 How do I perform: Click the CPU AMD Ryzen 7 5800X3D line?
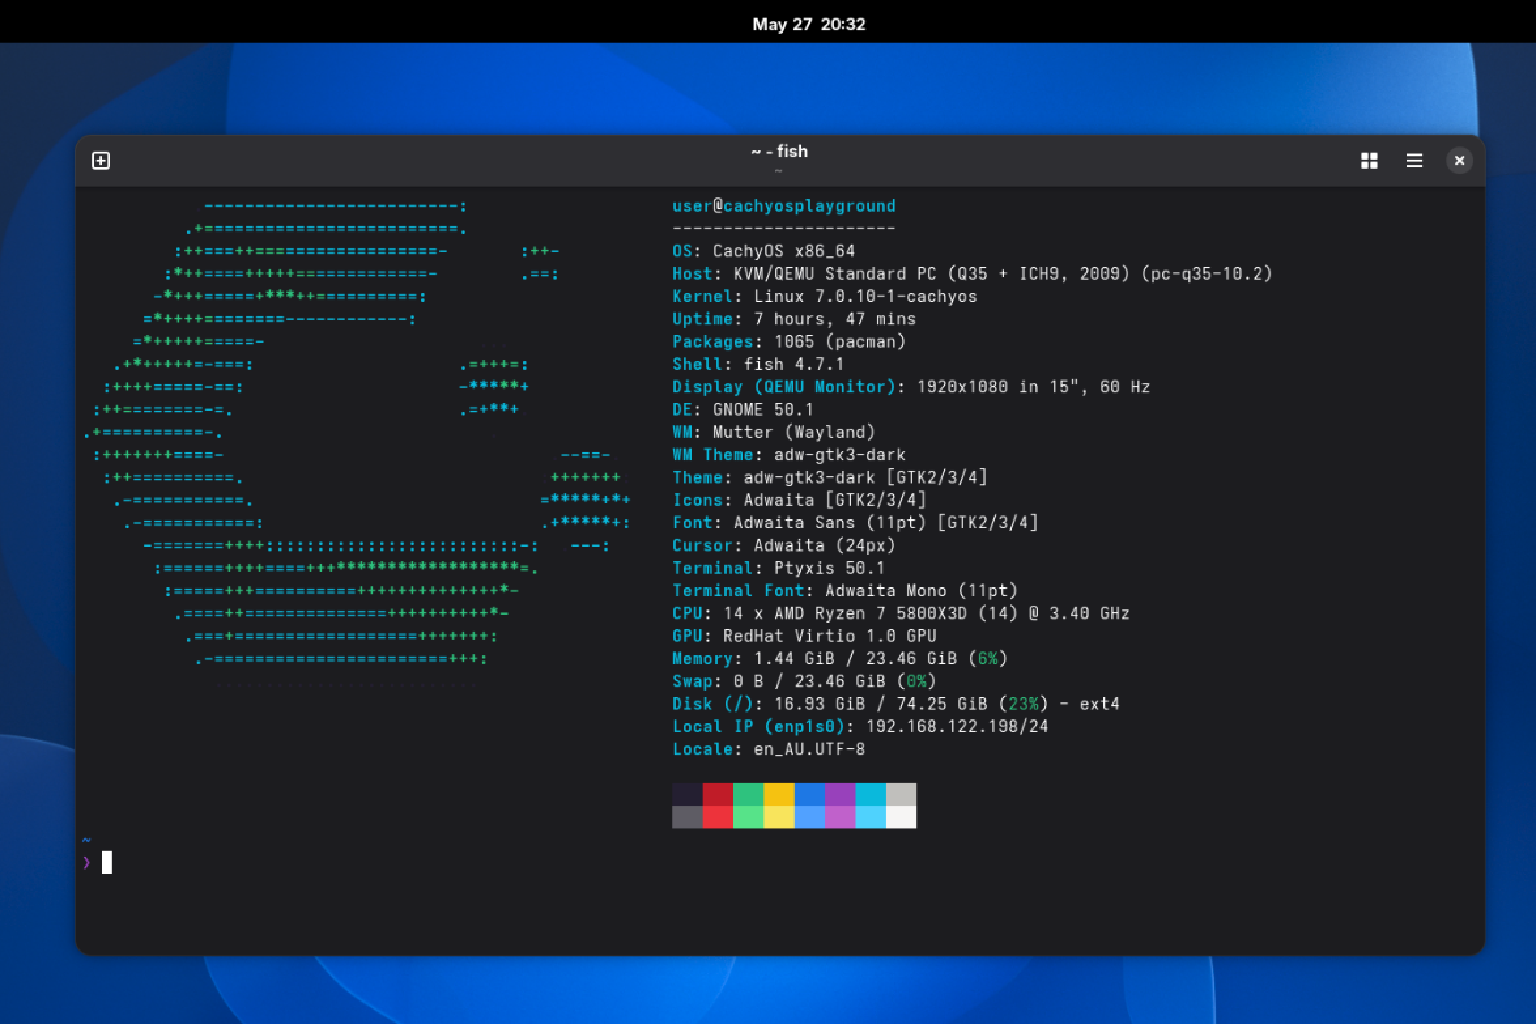[901, 613]
